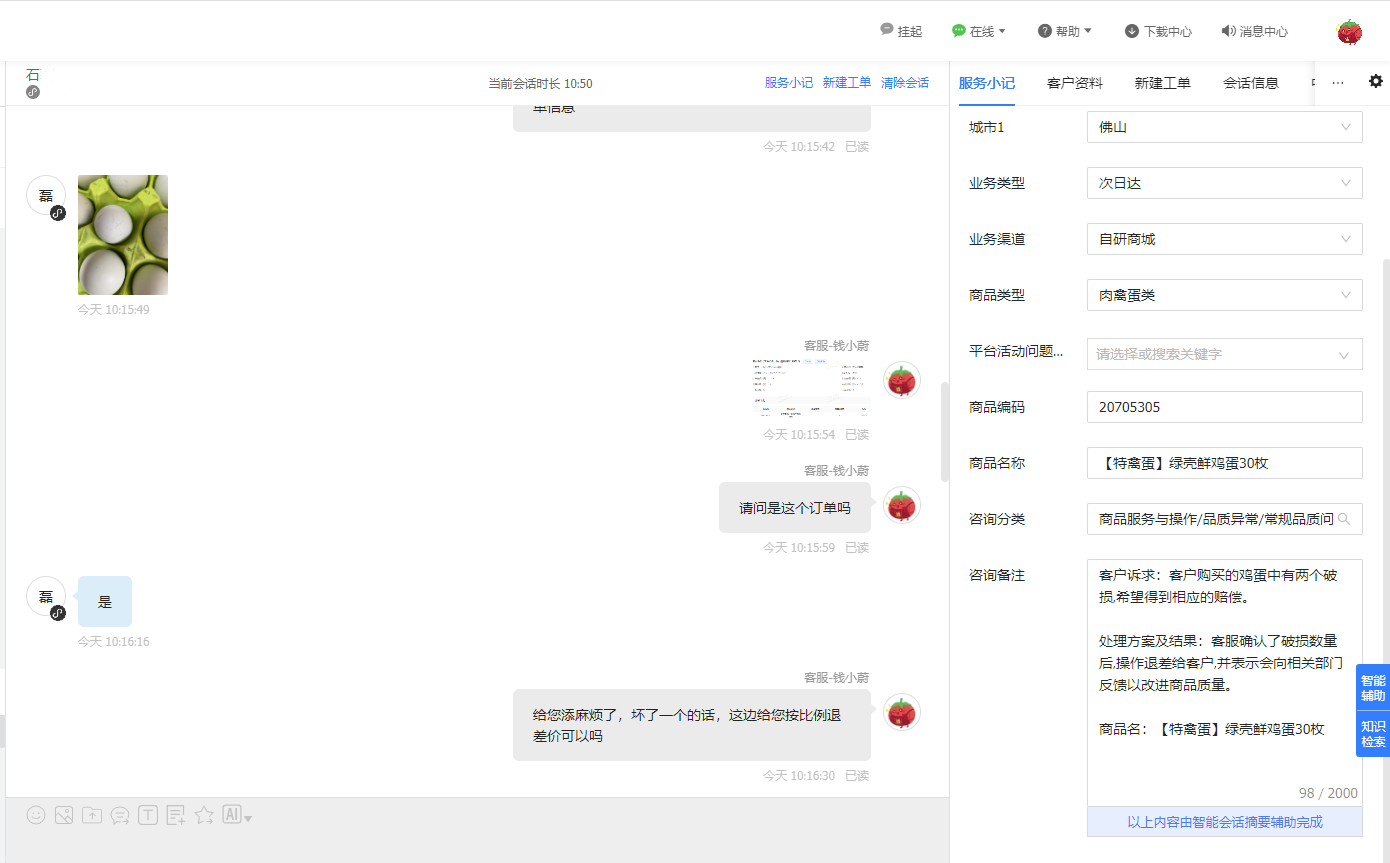Screen dimensions: 1390x863
Task: Click the add note list icon
Action: 176,815
